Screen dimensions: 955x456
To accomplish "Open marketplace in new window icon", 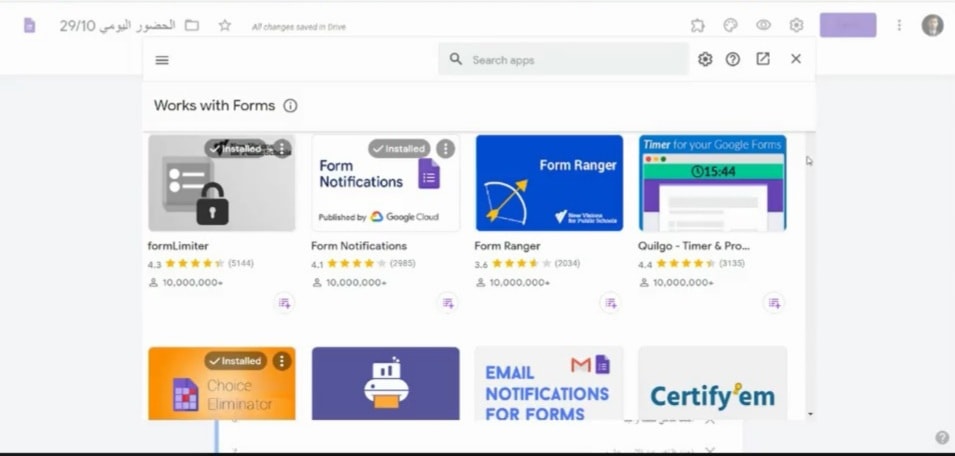I will point(763,58).
